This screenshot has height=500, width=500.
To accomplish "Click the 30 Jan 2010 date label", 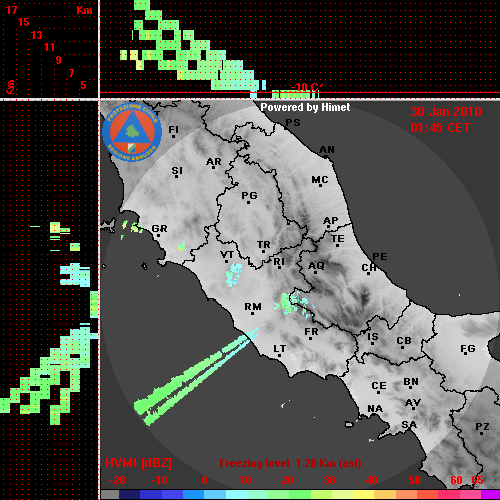I will tap(446, 112).
